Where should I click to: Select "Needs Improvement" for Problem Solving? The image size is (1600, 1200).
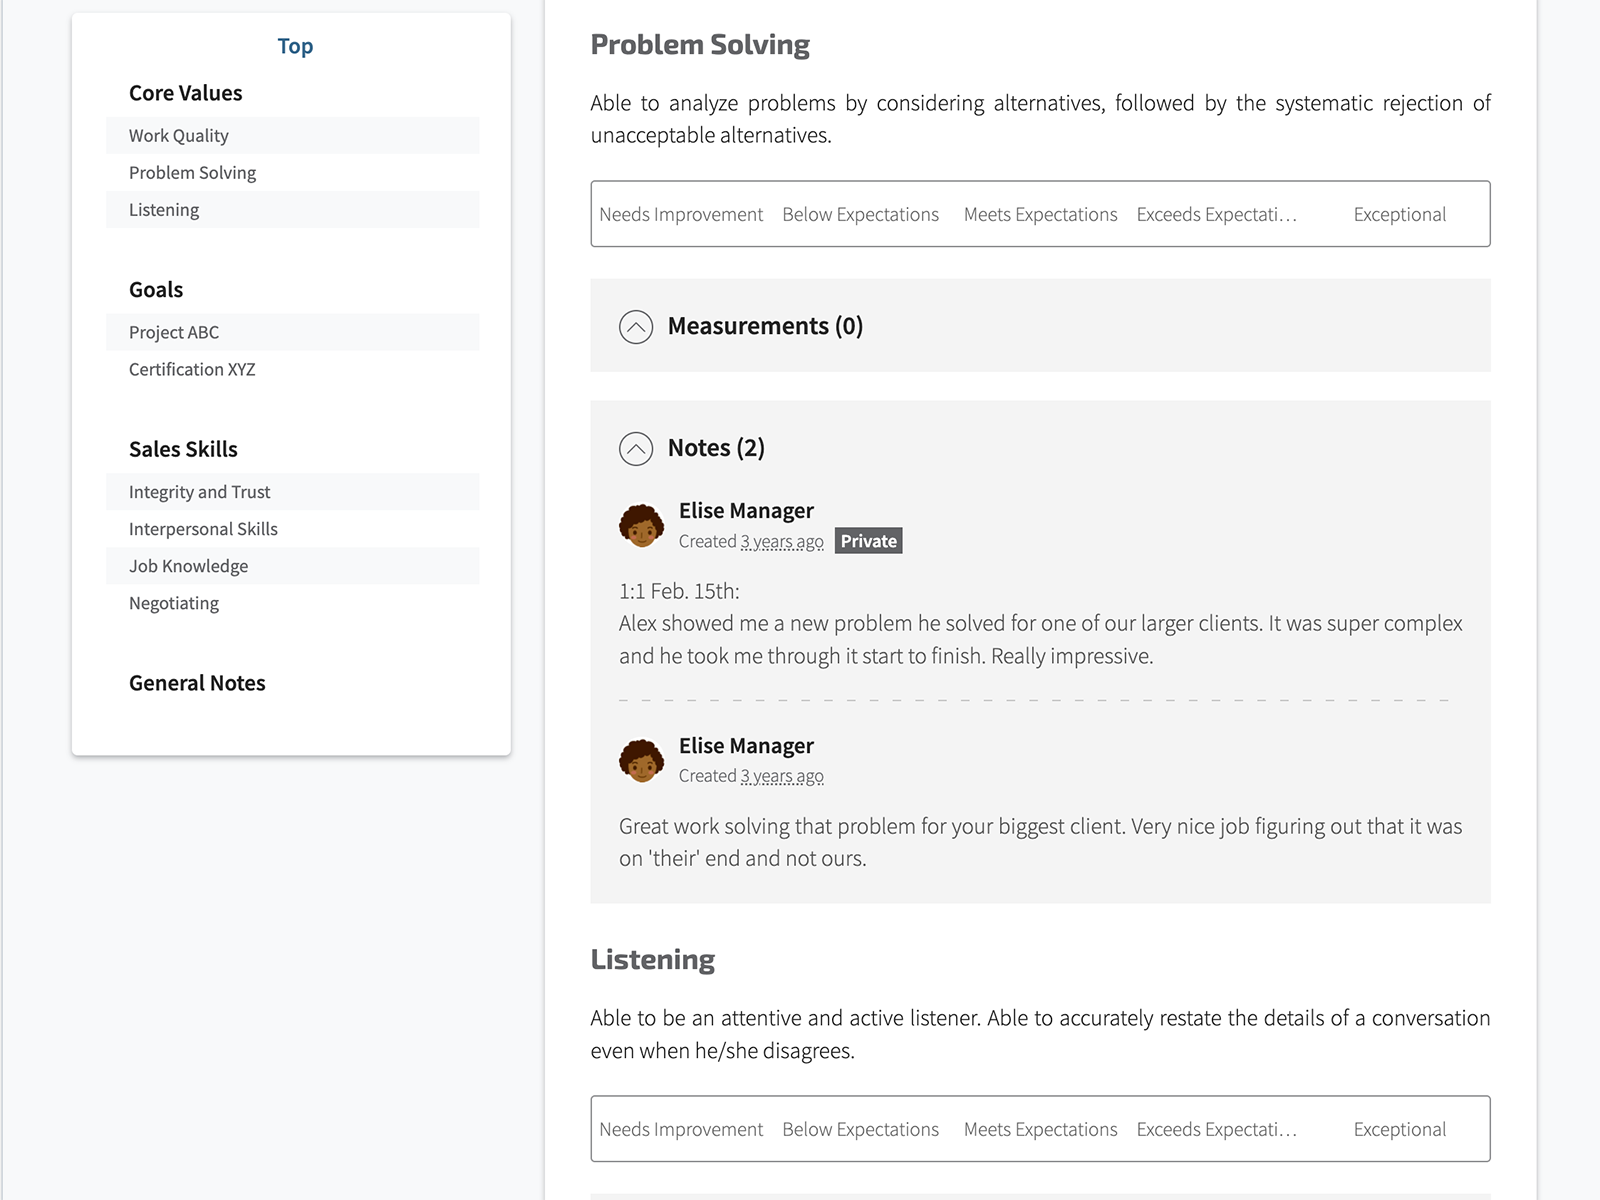pyautogui.click(x=681, y=214)
